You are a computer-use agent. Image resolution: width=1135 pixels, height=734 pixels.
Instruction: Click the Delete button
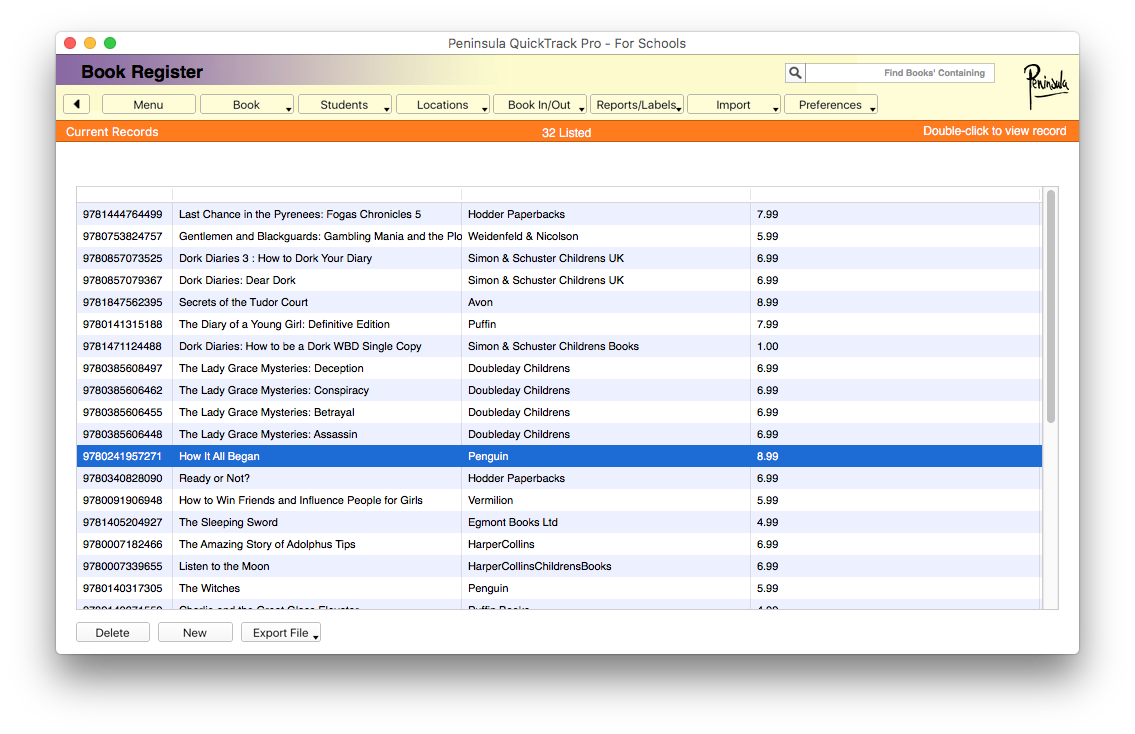click(113, 632)
